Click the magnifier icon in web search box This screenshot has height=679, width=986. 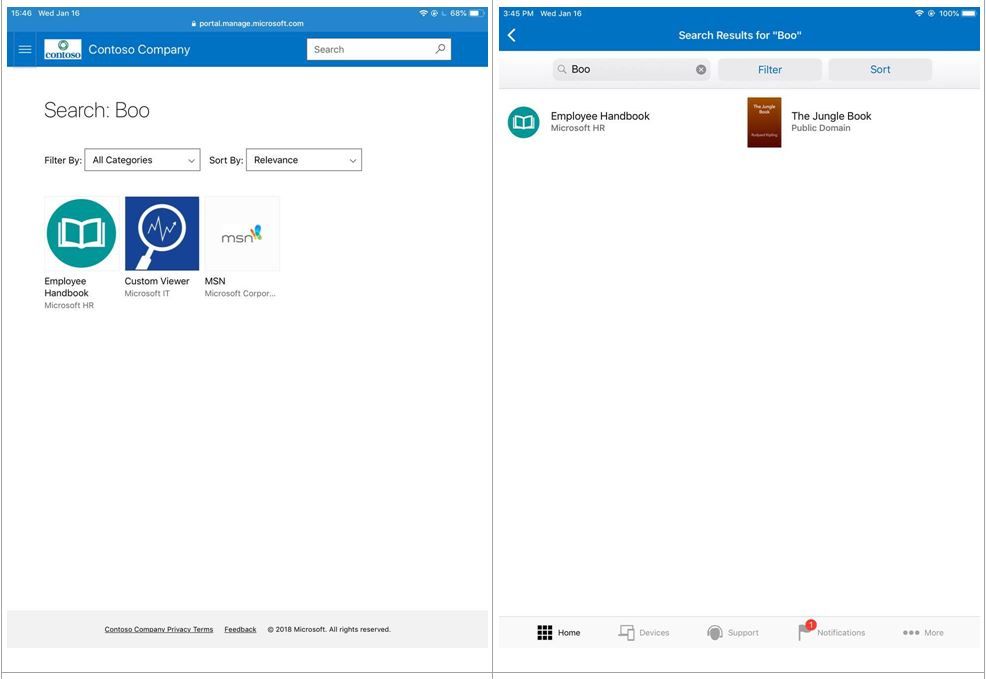(x=441, y=49)
